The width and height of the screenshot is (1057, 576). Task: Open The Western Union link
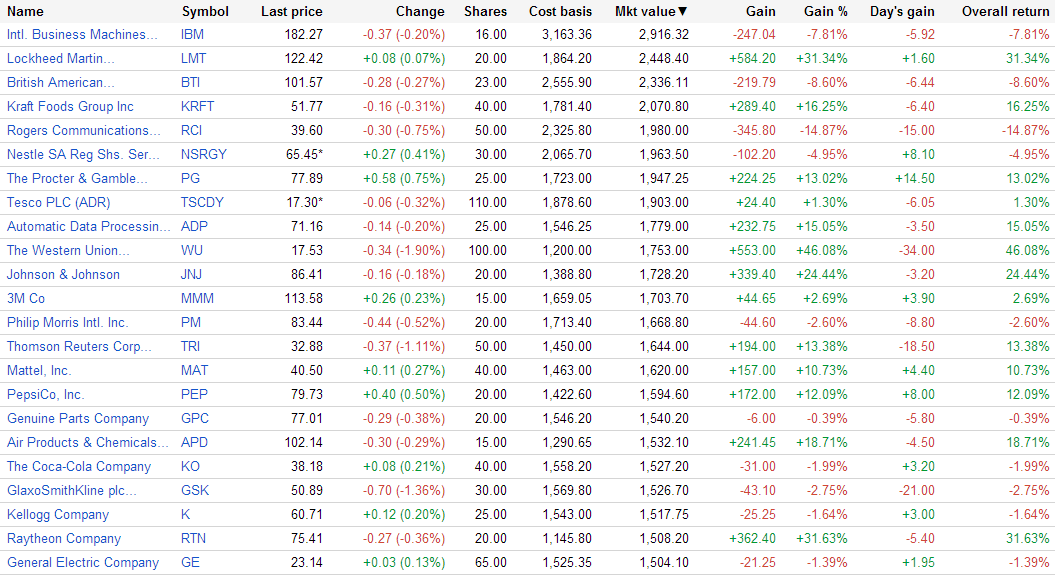(68, 251)
